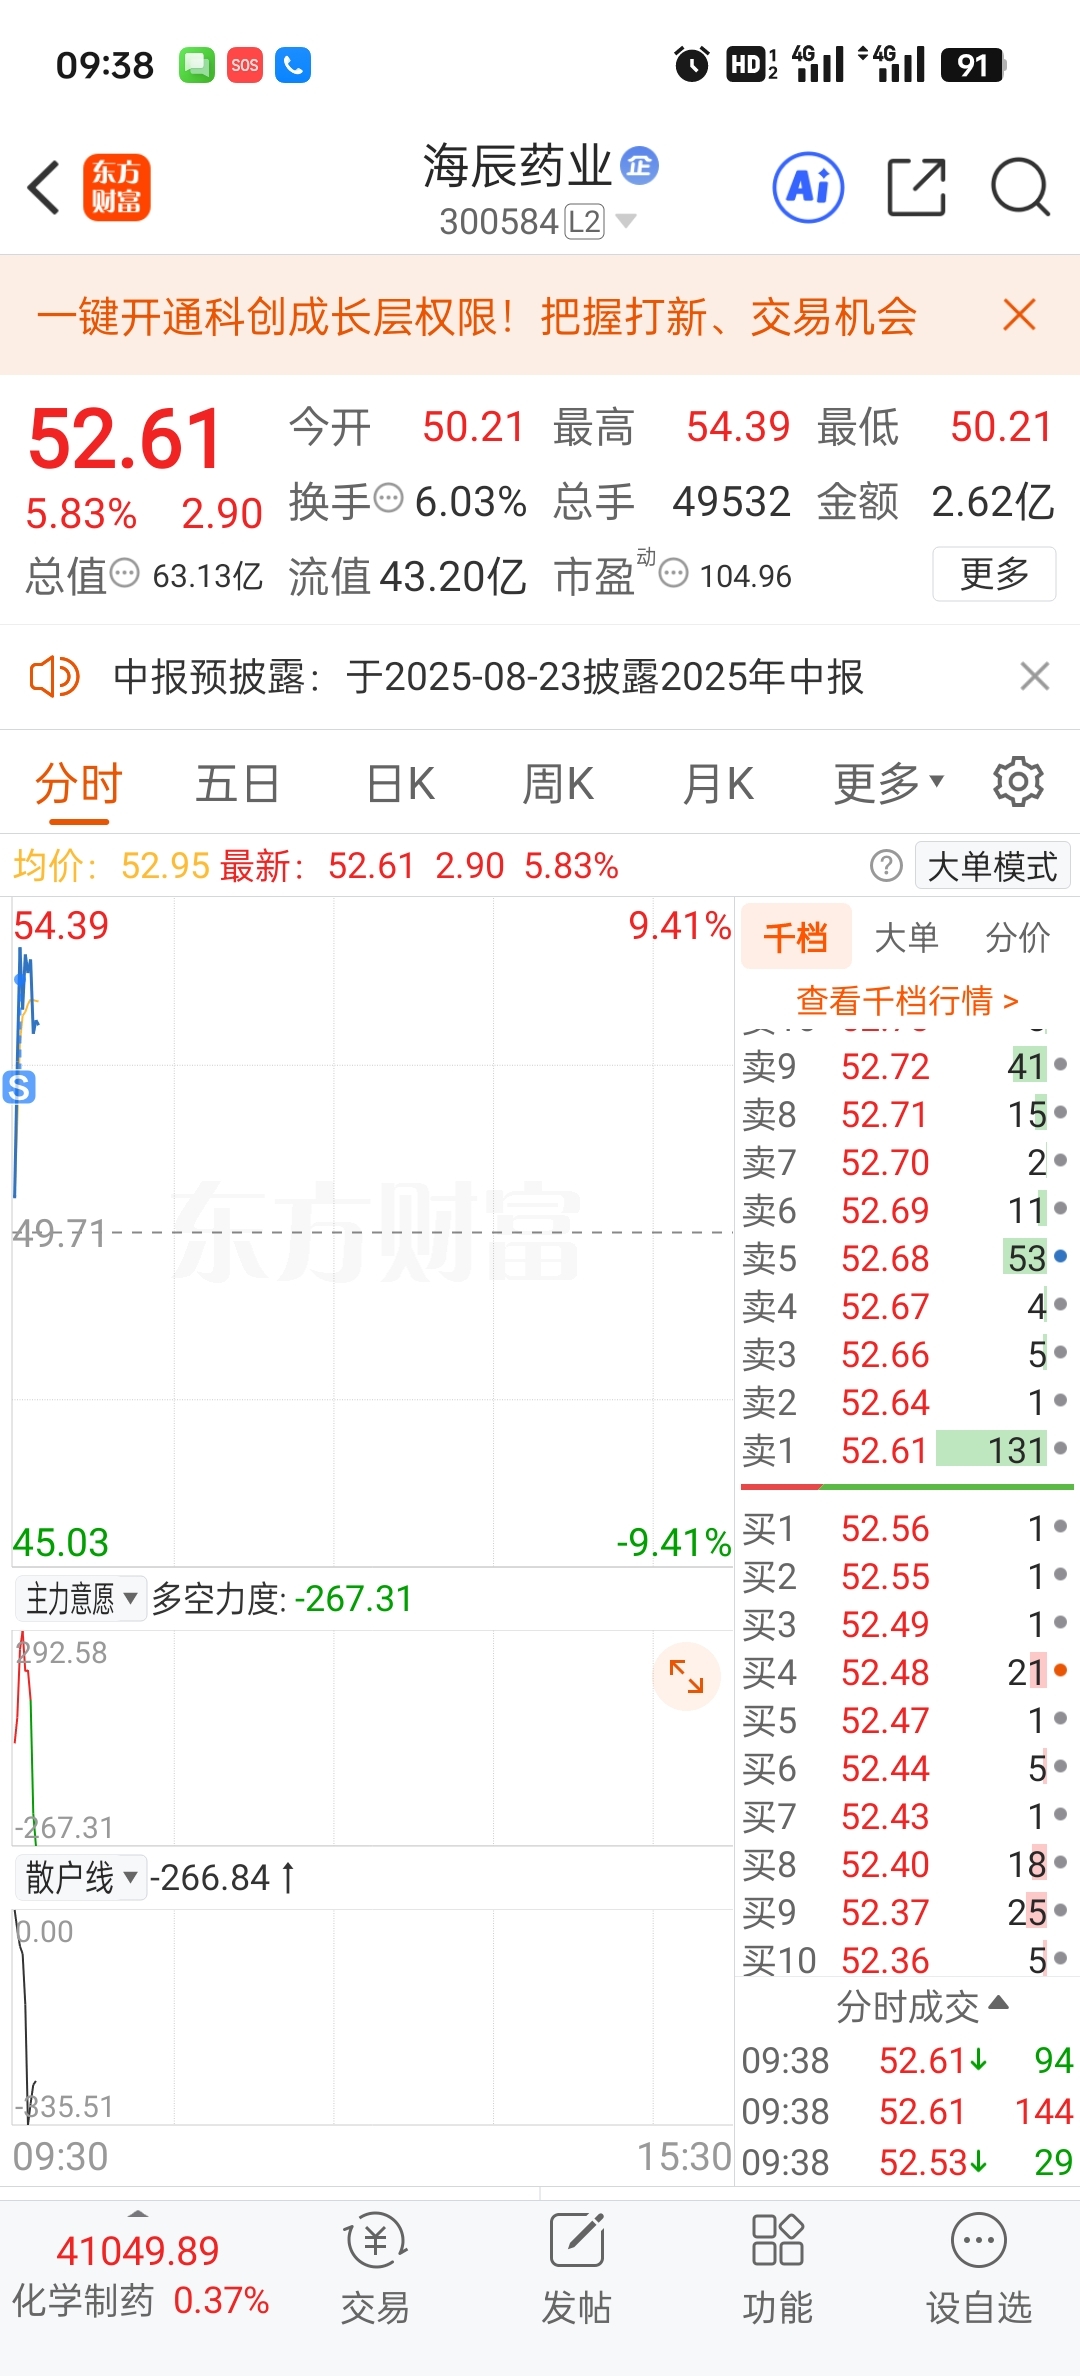
Task: Tap the current price 52.61 headline
Action: (125, 438)
